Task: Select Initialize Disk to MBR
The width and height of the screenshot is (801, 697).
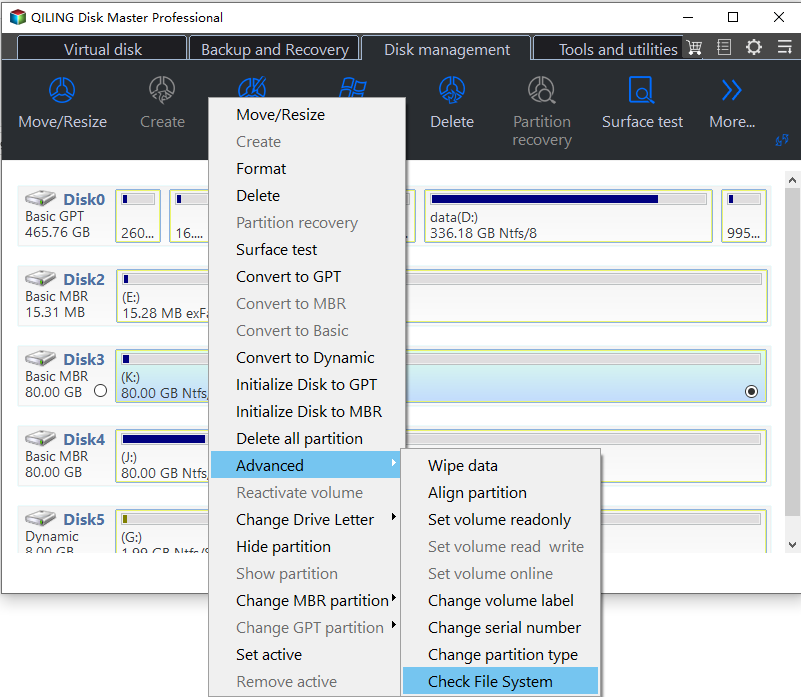Action: pos(305,411)
